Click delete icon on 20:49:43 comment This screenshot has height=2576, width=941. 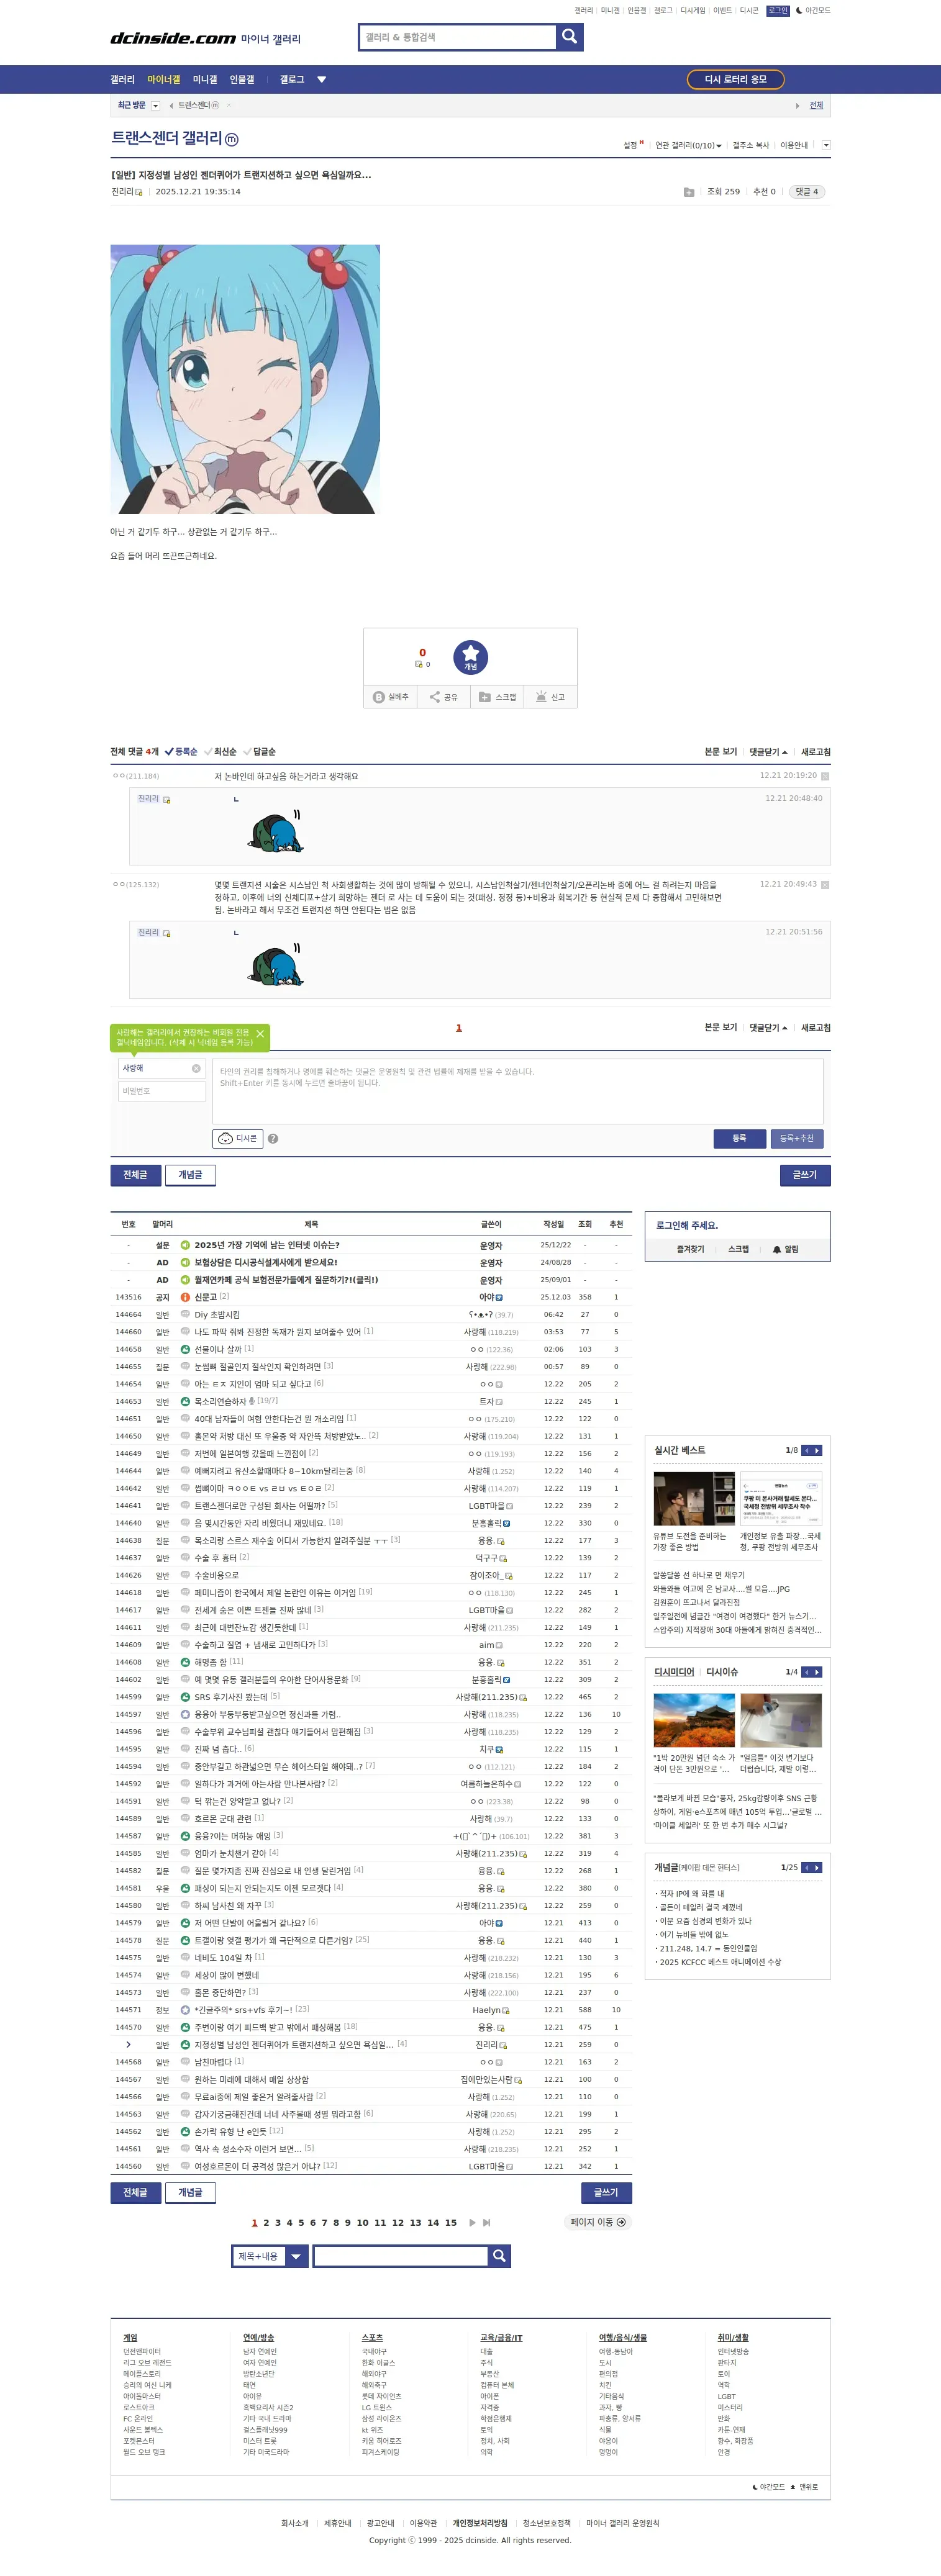825,885
